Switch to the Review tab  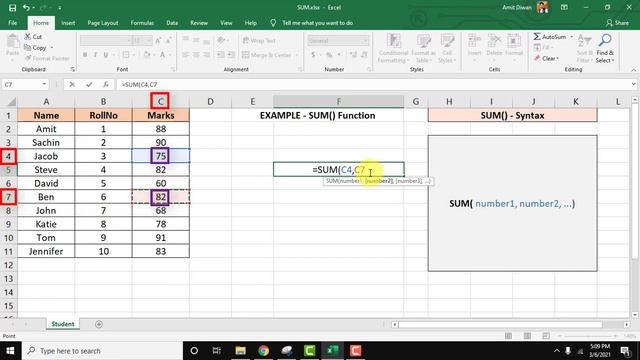coord(199,23)
